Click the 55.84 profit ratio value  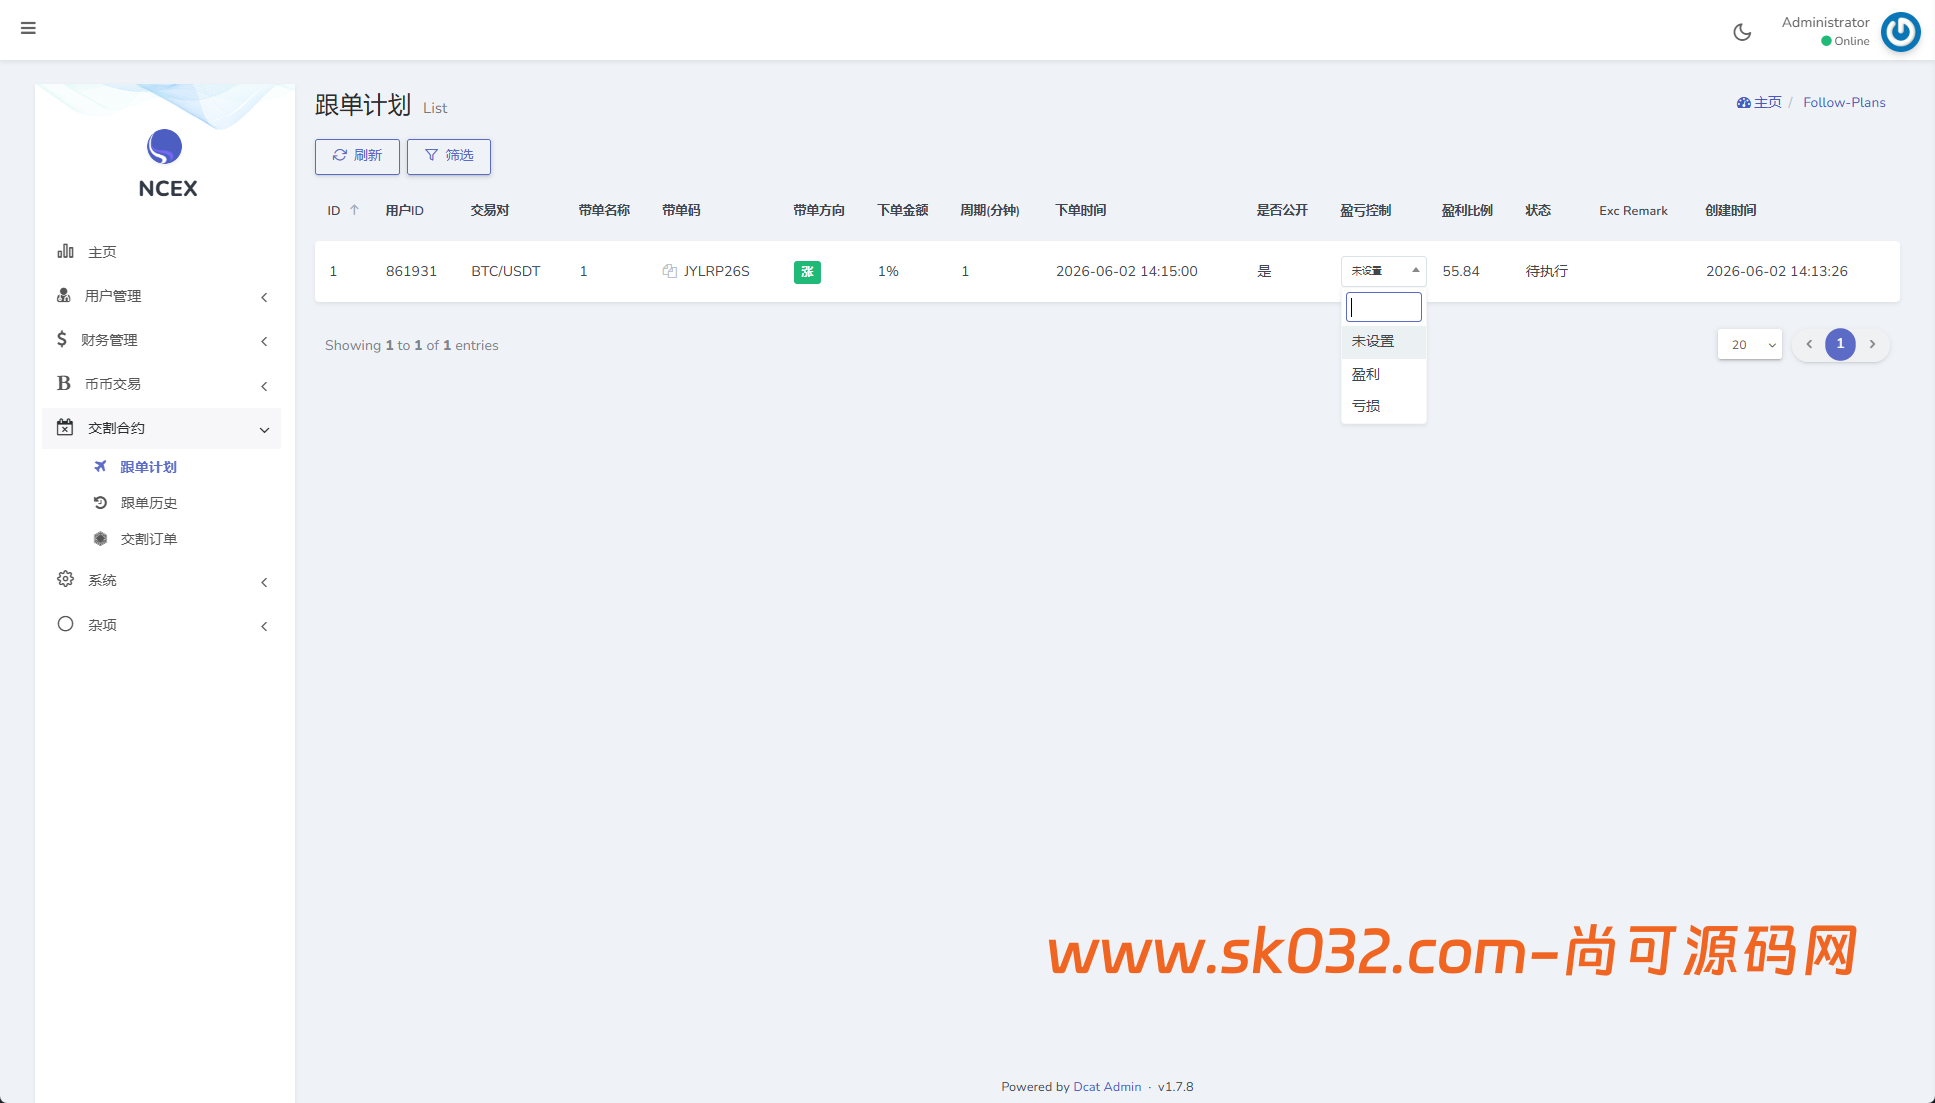click(x=1461, y=271)
